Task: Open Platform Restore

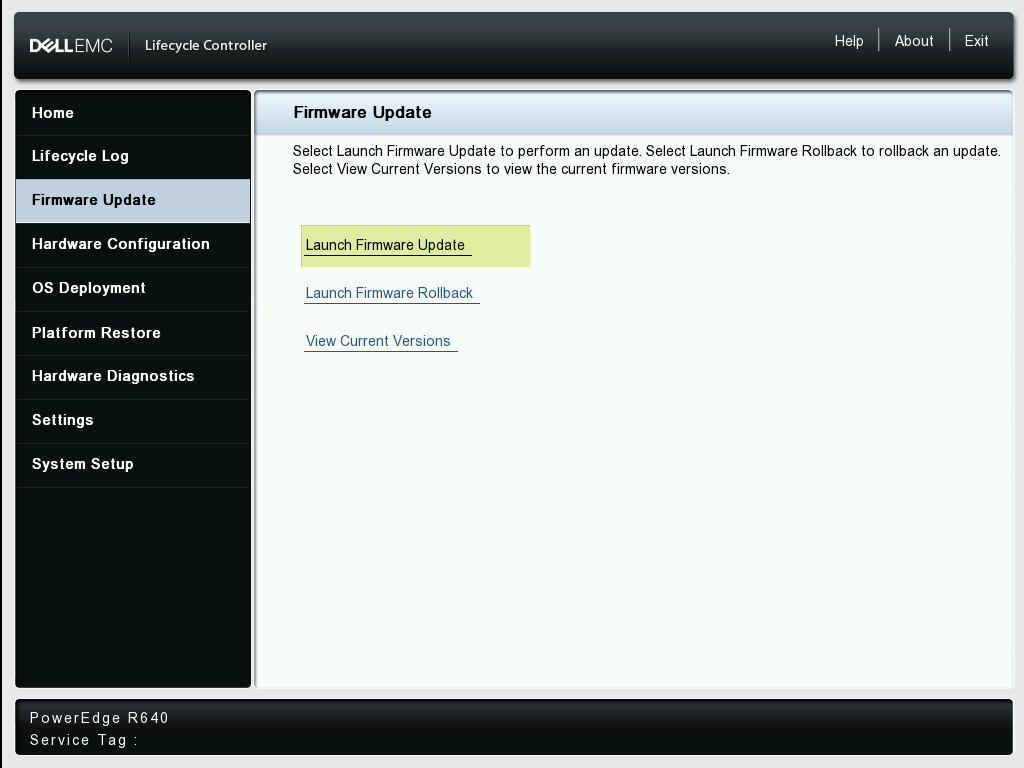Action: 94,332
